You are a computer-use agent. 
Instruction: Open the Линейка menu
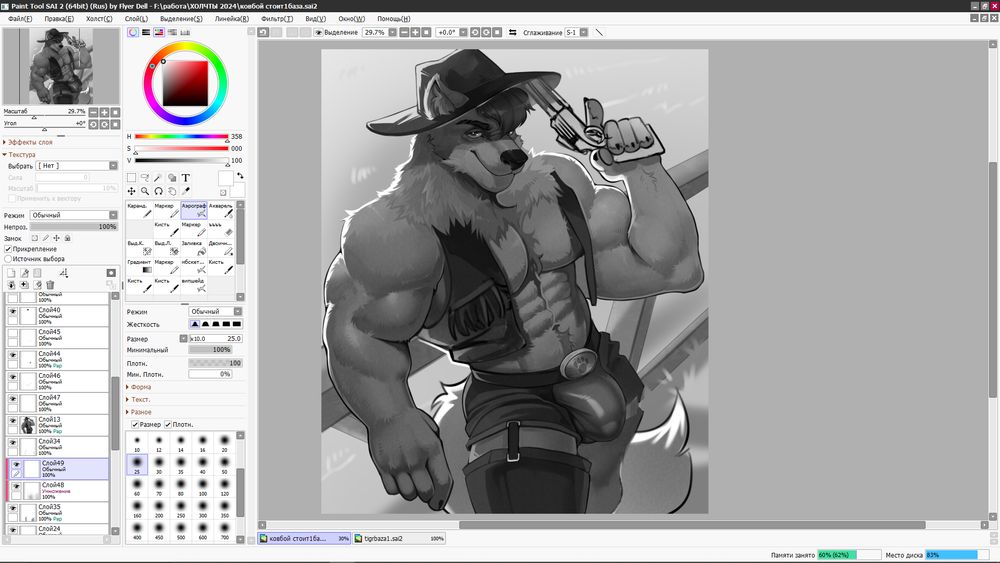point(232,18)
